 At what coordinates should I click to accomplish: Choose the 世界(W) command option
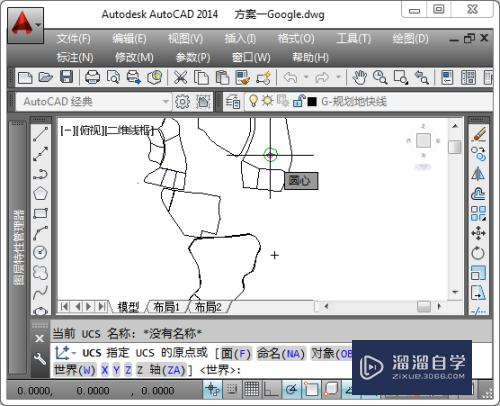point(75,370)
